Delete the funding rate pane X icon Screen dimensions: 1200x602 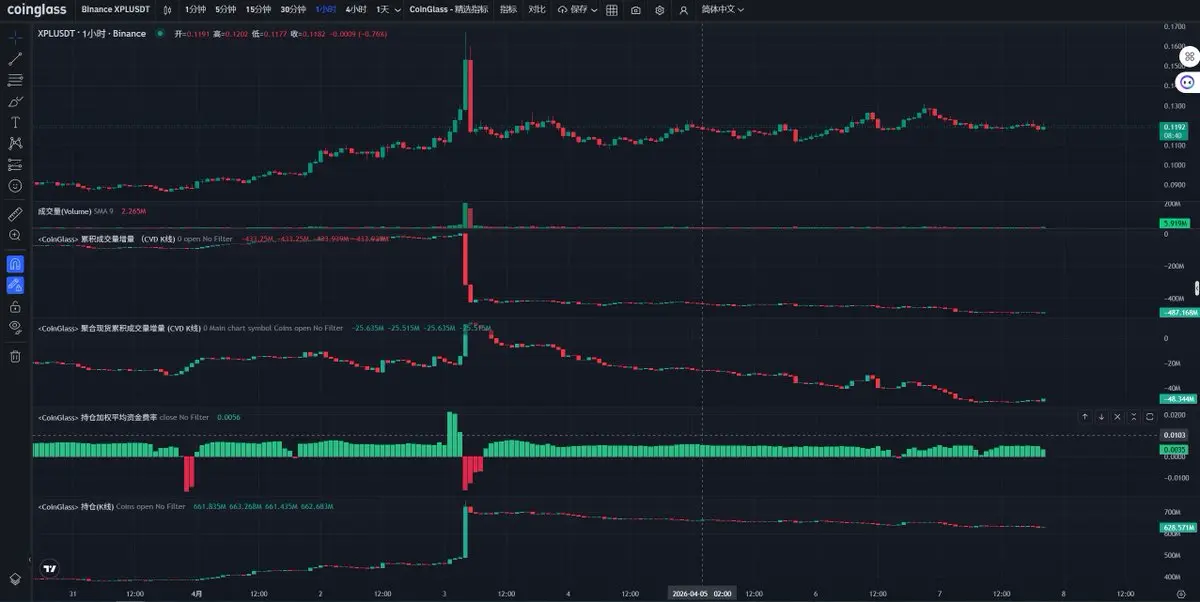click(1117, 416)
